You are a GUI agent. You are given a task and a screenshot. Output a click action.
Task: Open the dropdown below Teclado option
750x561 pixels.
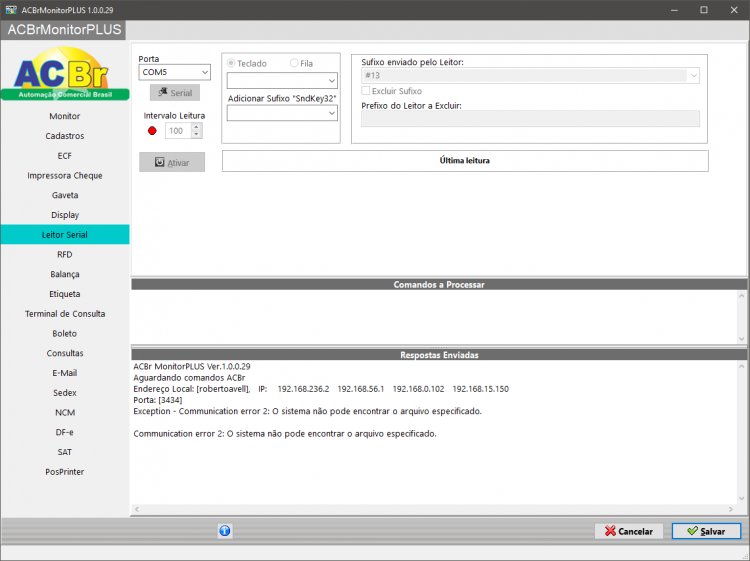click(x=331, y=81)
